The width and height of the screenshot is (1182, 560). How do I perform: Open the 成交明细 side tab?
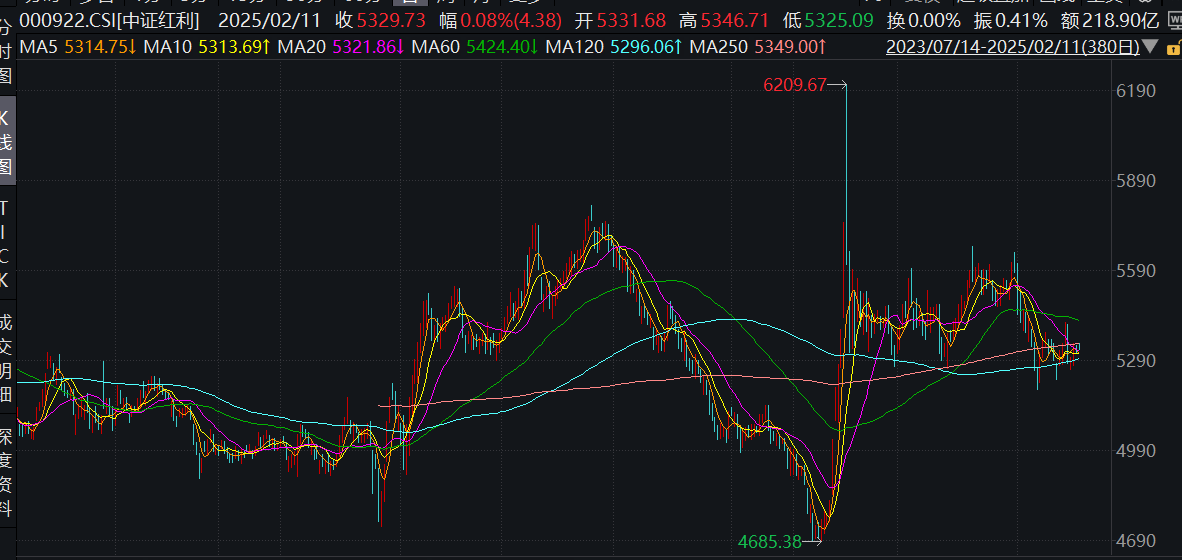coord(7,357)
